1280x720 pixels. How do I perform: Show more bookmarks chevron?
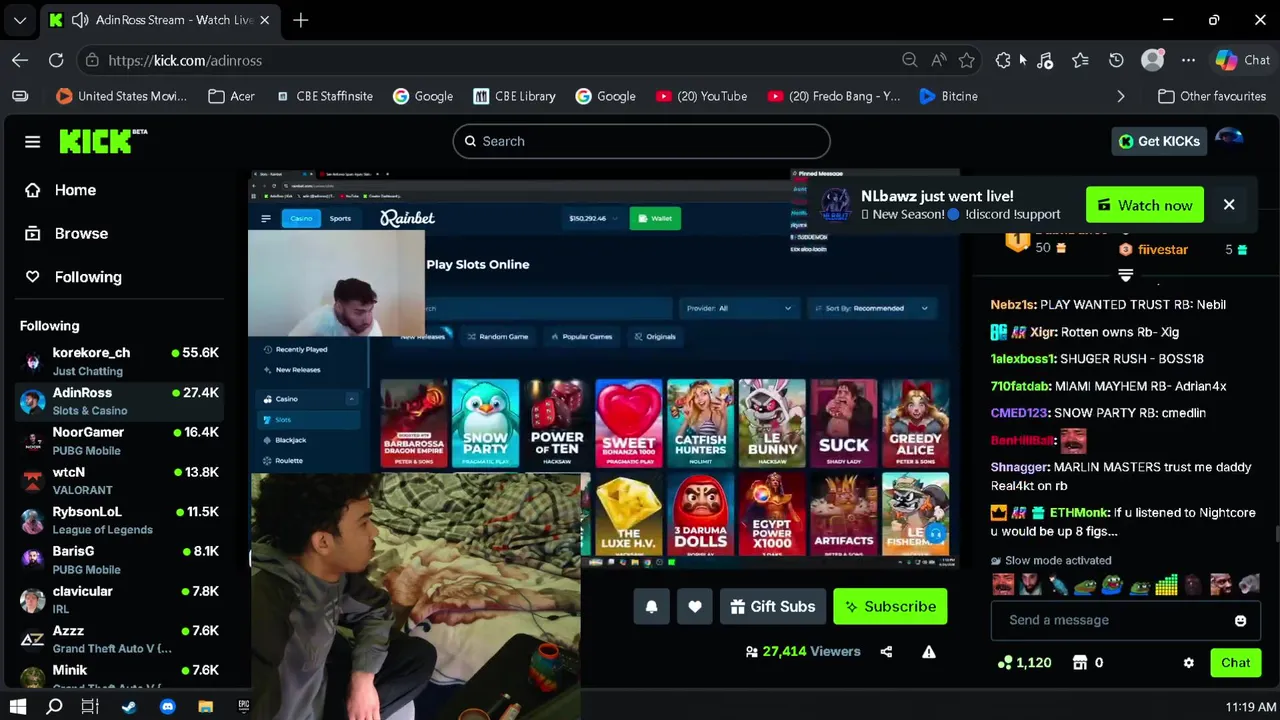coord(1120,96)
